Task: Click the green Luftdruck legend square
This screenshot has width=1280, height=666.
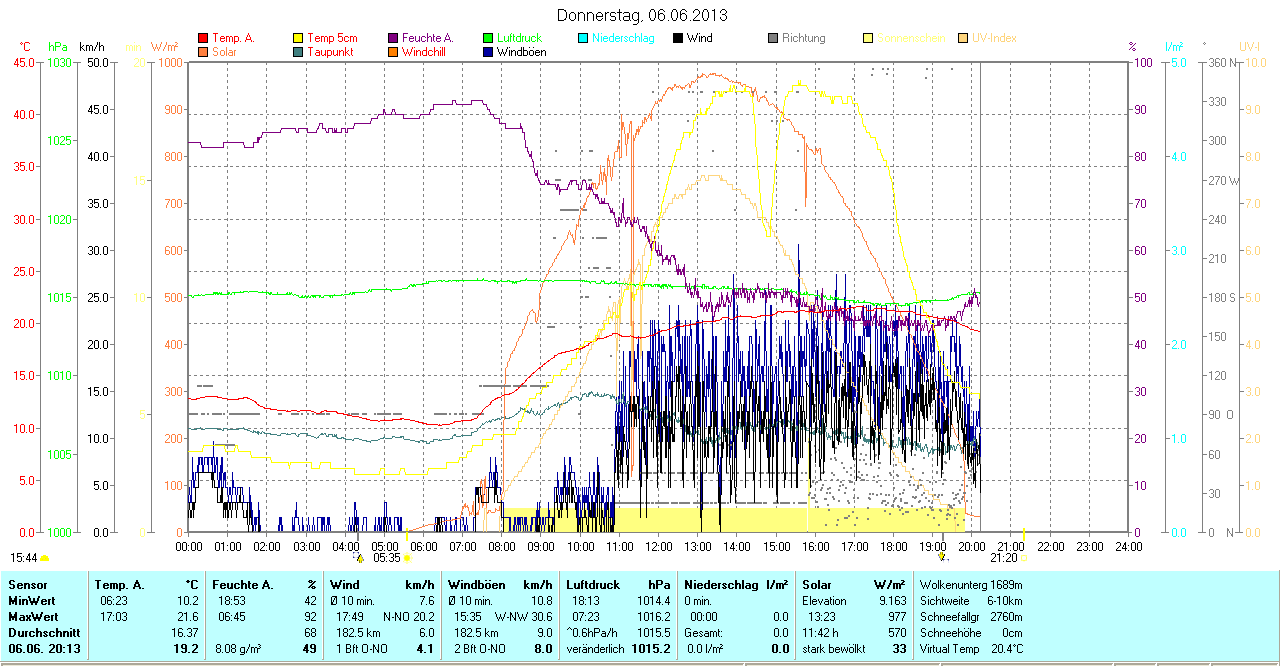Action: click(487, 38)
